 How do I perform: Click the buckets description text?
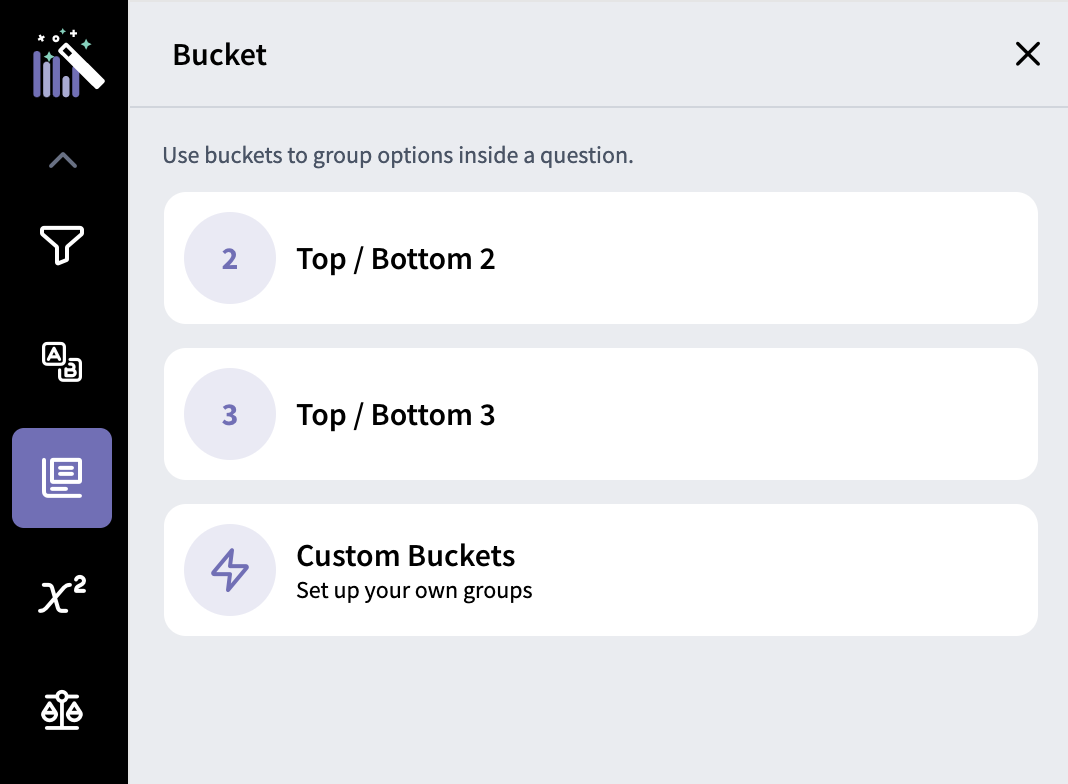pyautogui.click(x=398, y=156)
